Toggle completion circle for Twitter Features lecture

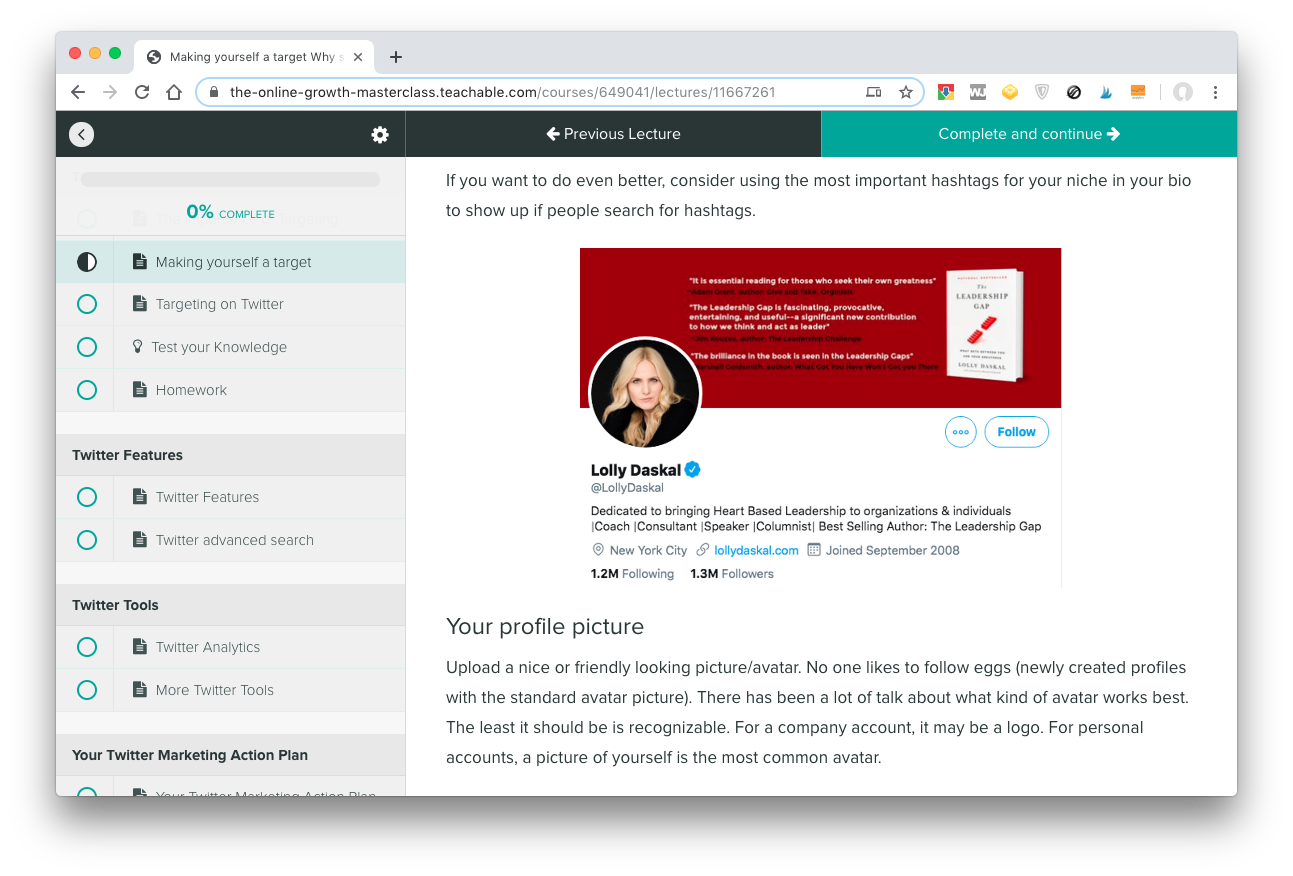(87, 497)
